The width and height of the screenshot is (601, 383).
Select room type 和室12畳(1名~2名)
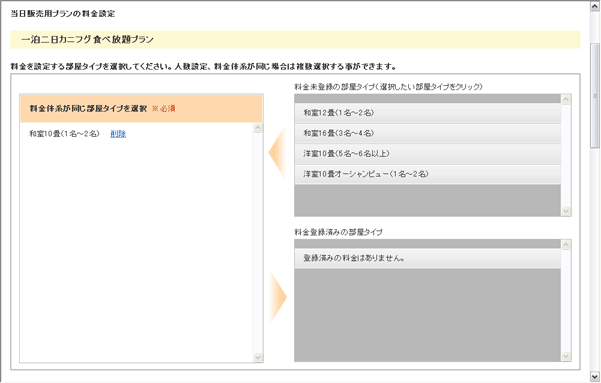point(427,113)
